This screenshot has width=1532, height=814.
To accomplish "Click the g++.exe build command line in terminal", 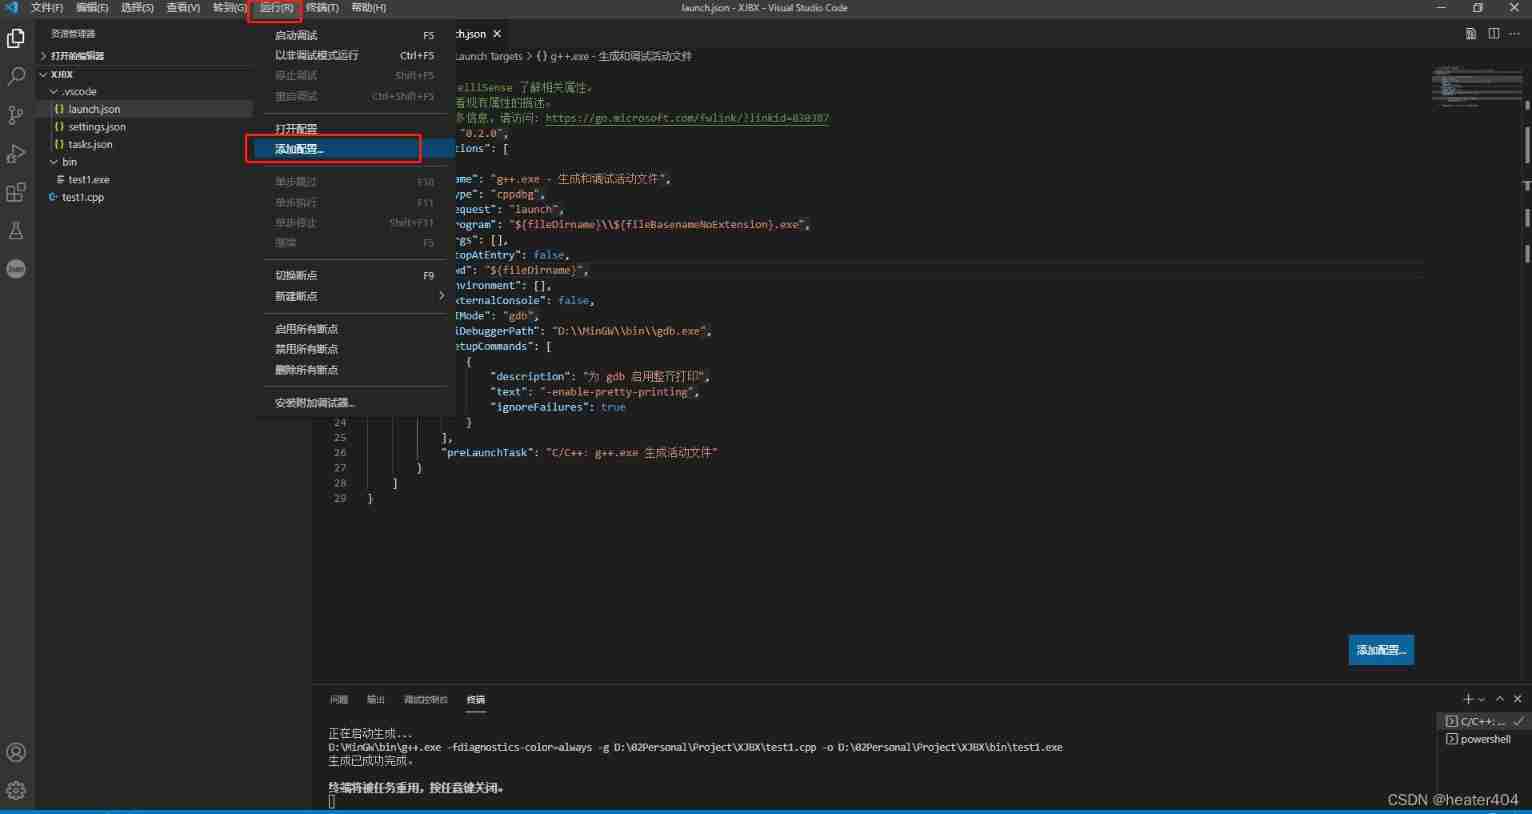I will (x=695, y=747).
